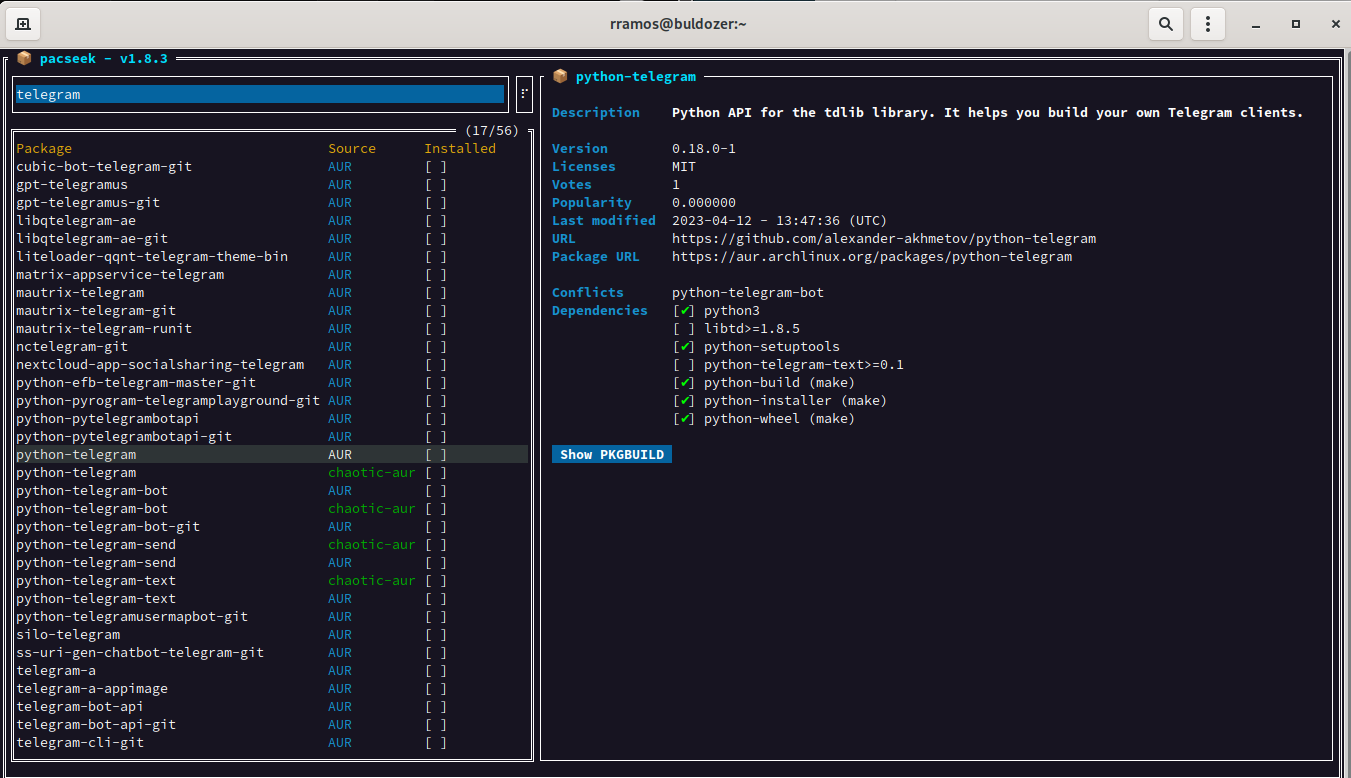This screenshot has height=778, width=1351.
Task: Toggle install box for nctelegram-git
Action: pos(436,346)
